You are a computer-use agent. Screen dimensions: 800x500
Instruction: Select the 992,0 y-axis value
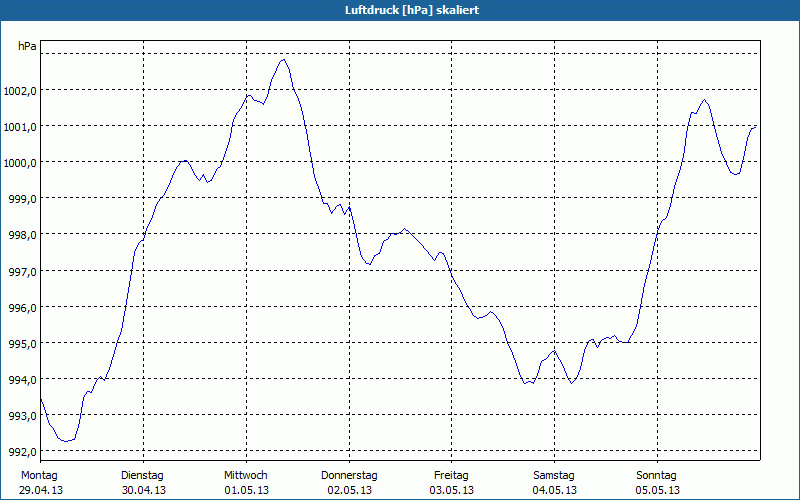click(22, 453)
